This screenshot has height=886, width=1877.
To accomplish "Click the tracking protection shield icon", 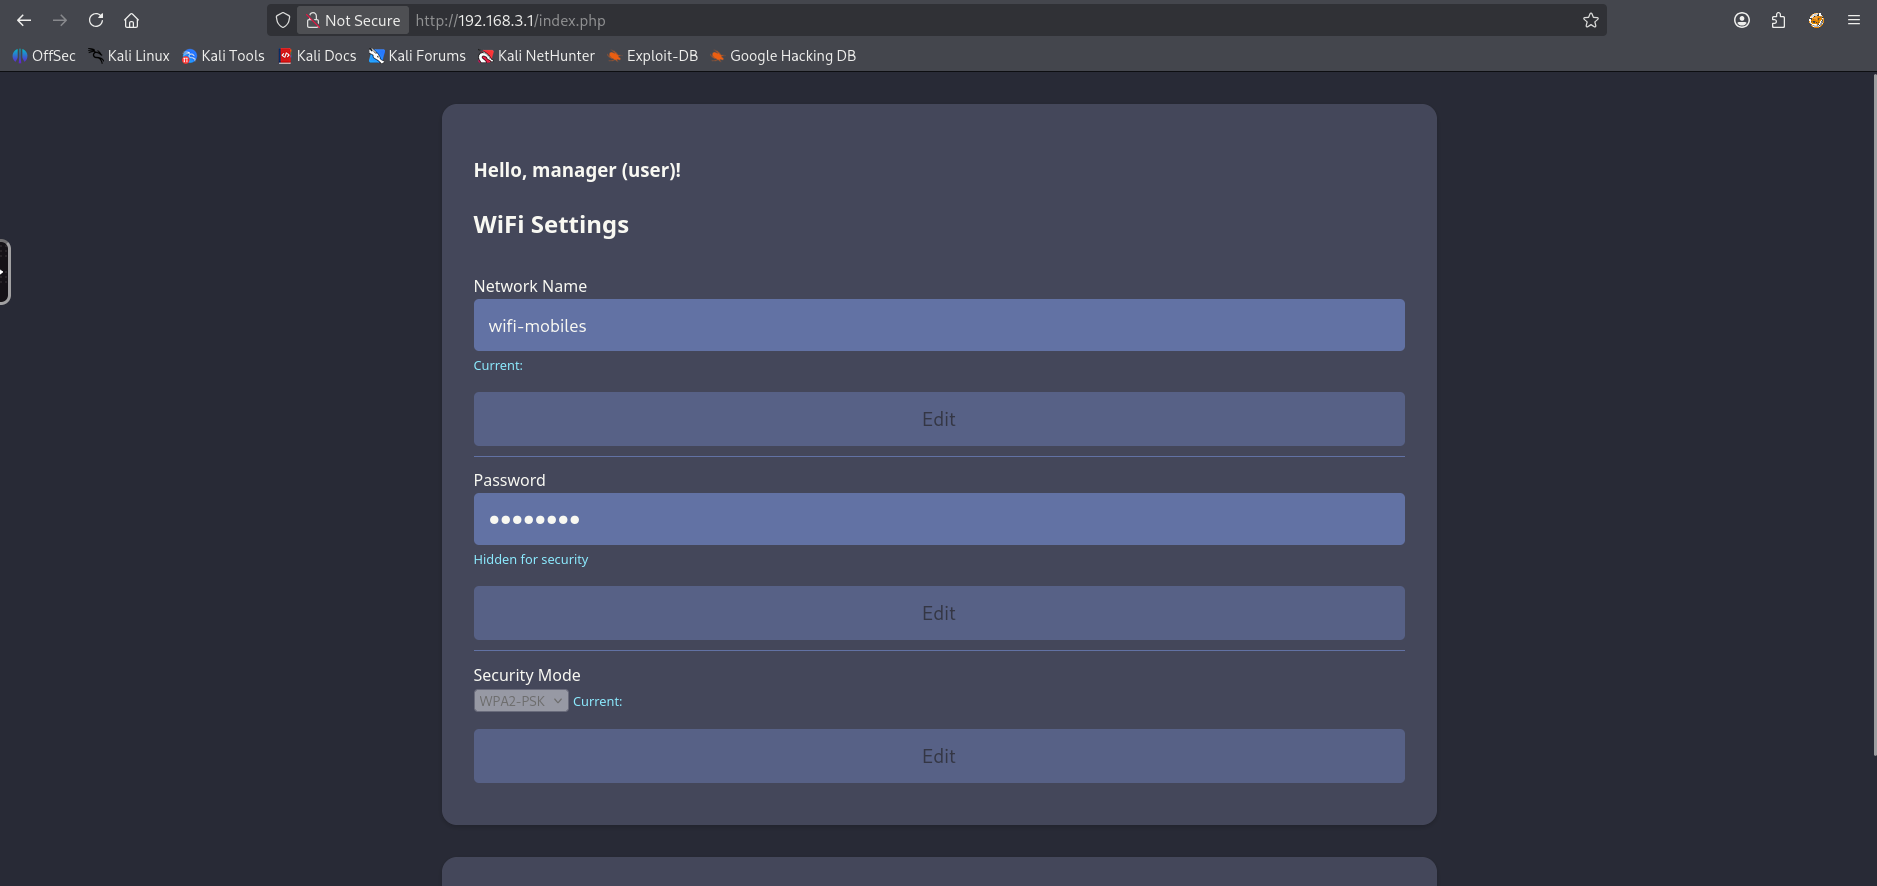I will pos(283,20).
